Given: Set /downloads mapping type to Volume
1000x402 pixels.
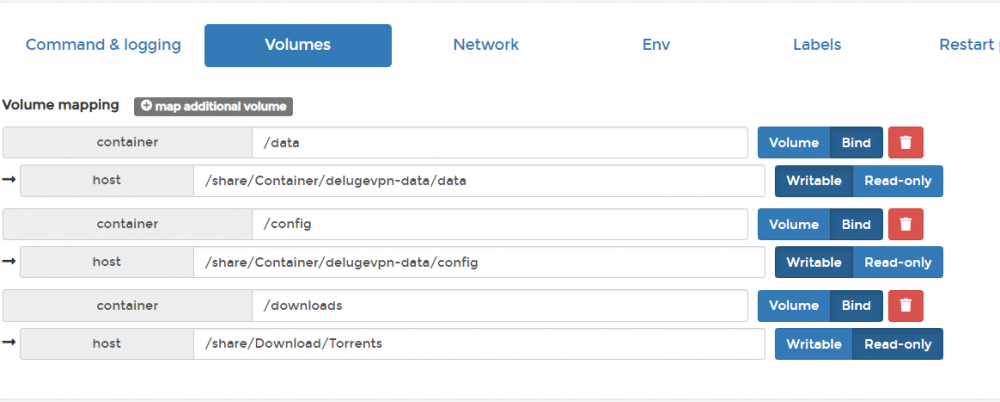Looking at the screenshot, I should [x=794, y=306].
